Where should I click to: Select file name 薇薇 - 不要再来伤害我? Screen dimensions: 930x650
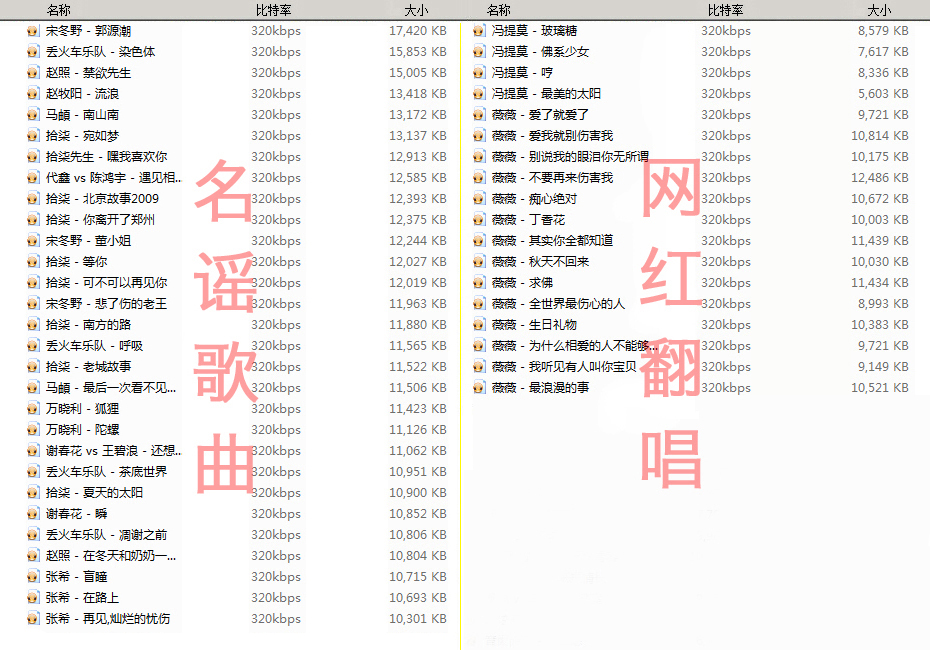coord(552,178)
